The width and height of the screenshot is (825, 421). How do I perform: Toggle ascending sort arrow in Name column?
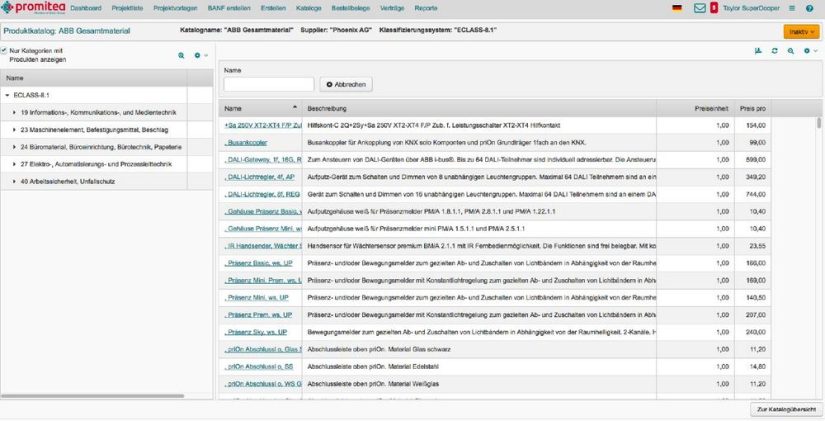[295, 107]
